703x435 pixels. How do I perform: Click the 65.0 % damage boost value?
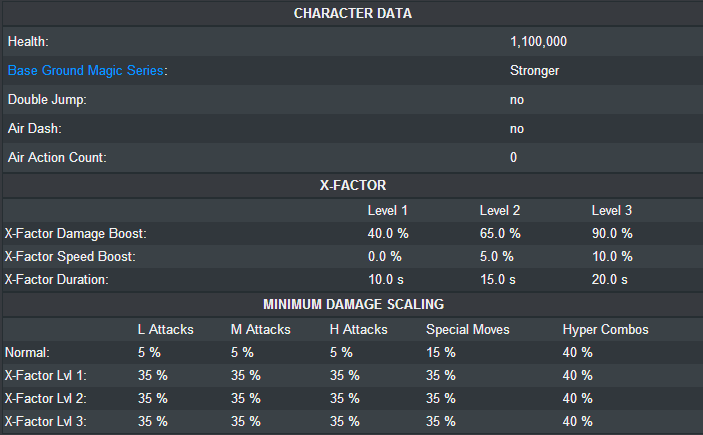pos(500,233)
